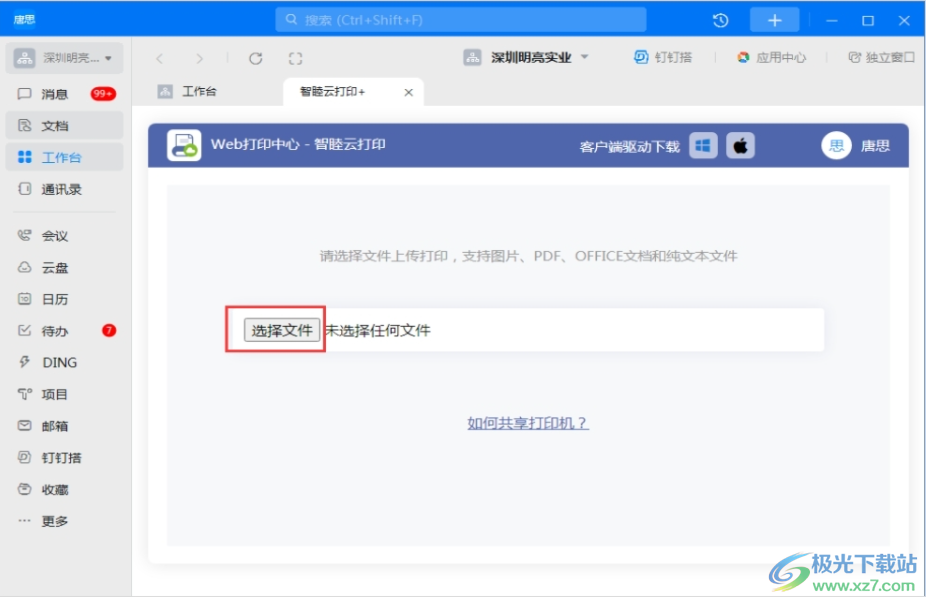The width and height of the screenshot is (928, 602).
Task: Click the 唐思 username in header
Action: 875,146
